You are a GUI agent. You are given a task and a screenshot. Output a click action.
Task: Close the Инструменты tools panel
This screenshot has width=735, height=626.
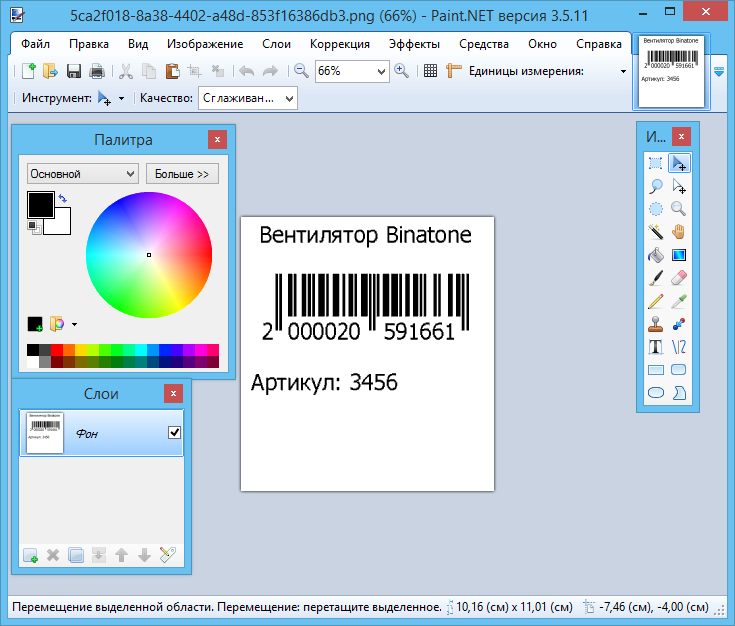pyautogui.click(x=681, y=136)
